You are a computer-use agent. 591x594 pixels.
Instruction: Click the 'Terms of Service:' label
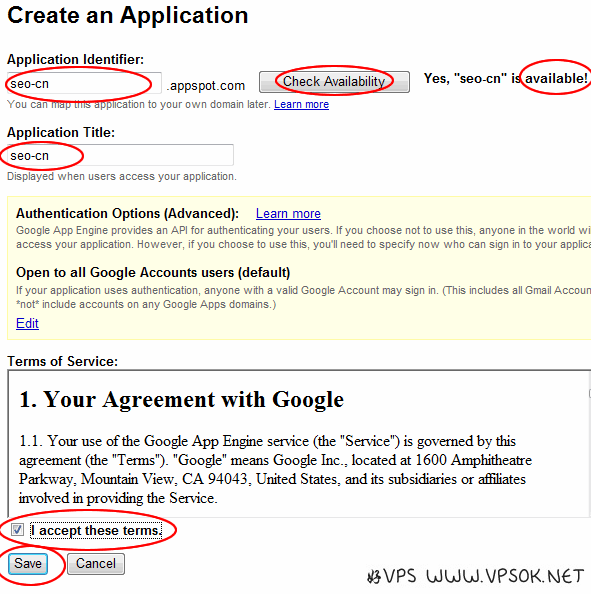pyautogui.click(x=63, y=361)
